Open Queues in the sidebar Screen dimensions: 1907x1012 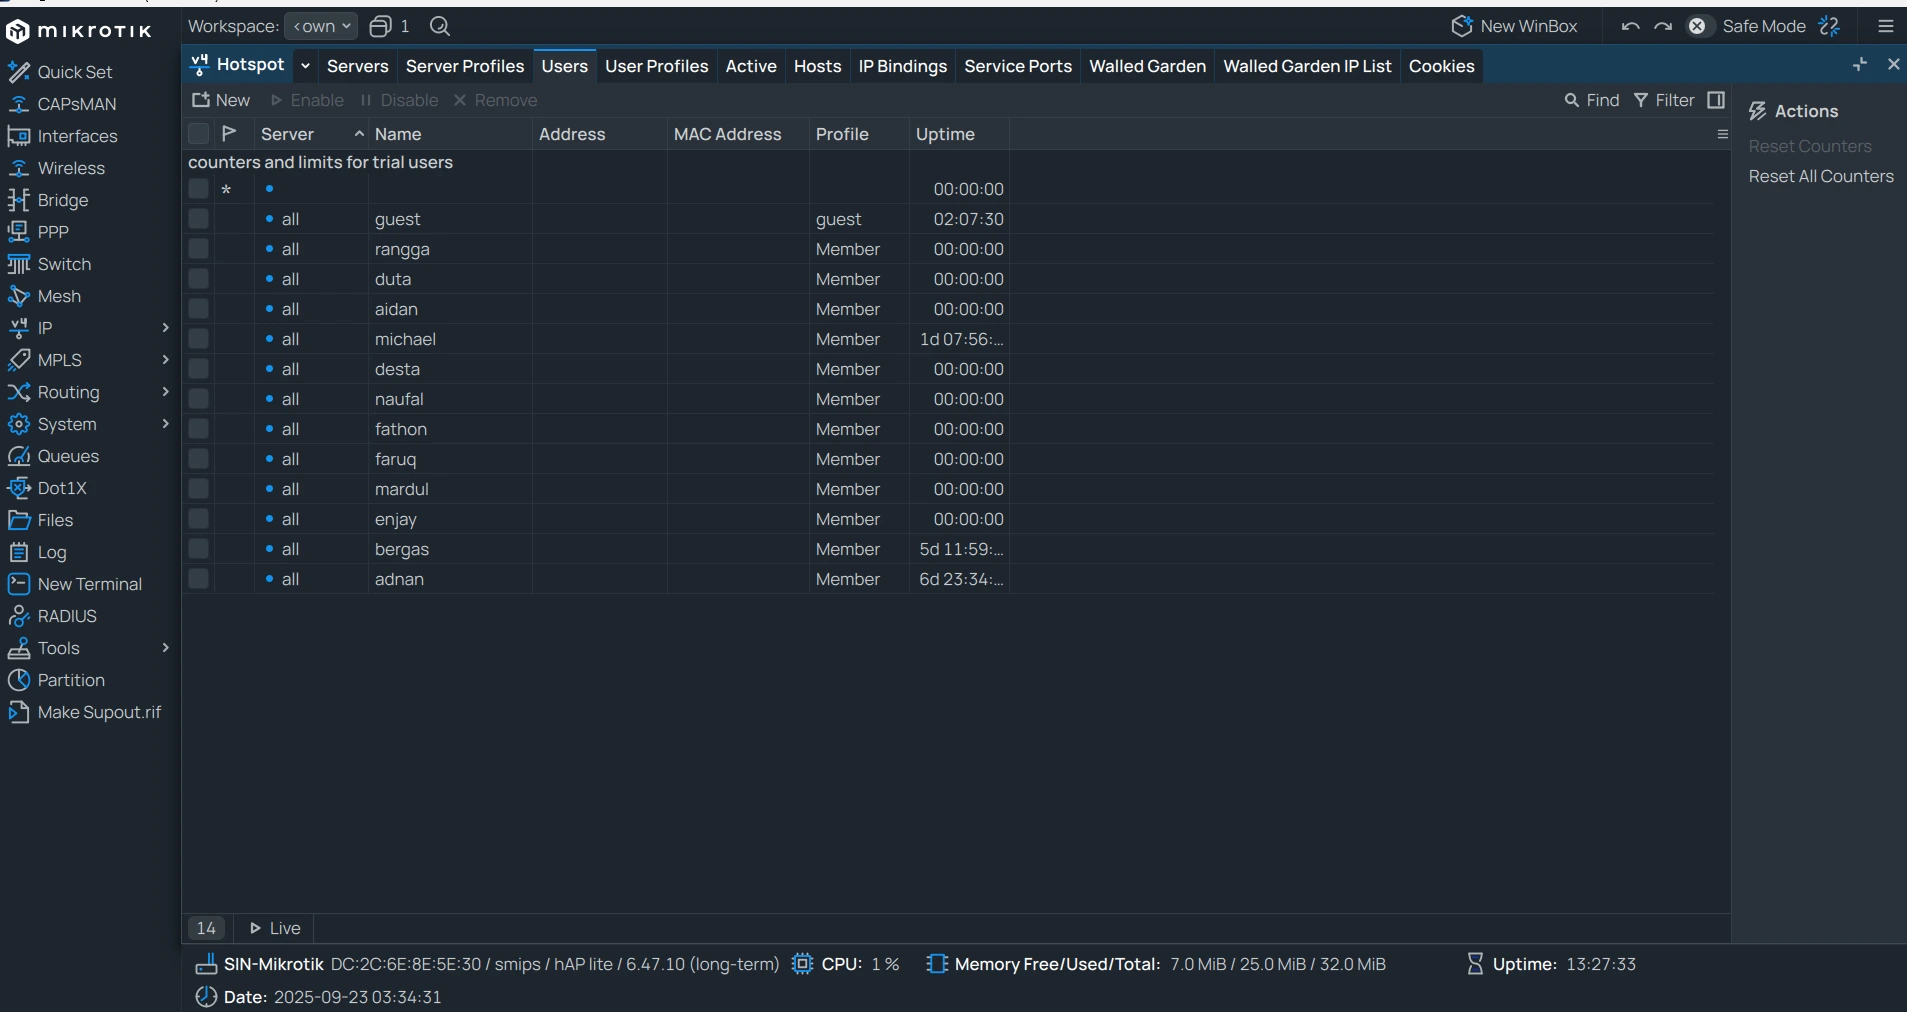click(68, 456)
